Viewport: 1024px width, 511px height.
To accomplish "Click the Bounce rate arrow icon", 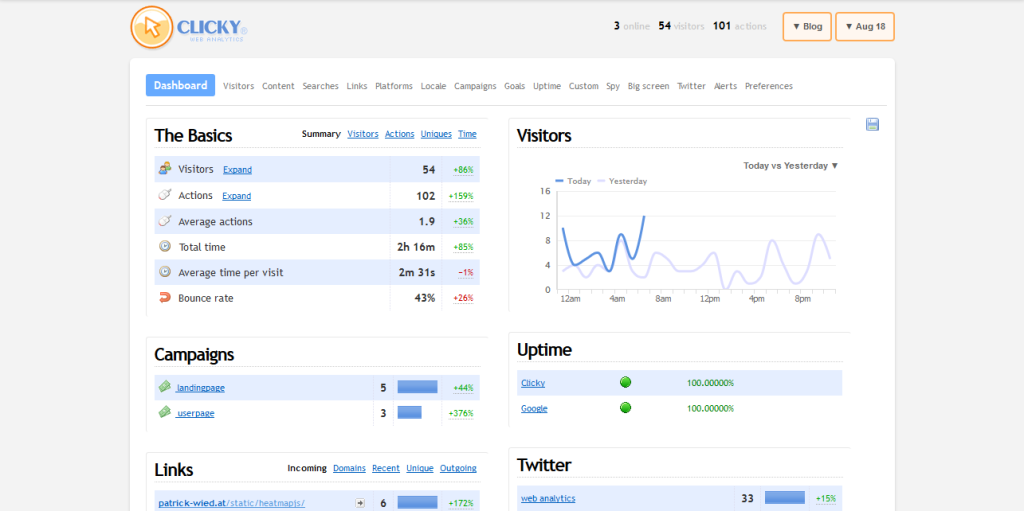I will pos(165,297).
